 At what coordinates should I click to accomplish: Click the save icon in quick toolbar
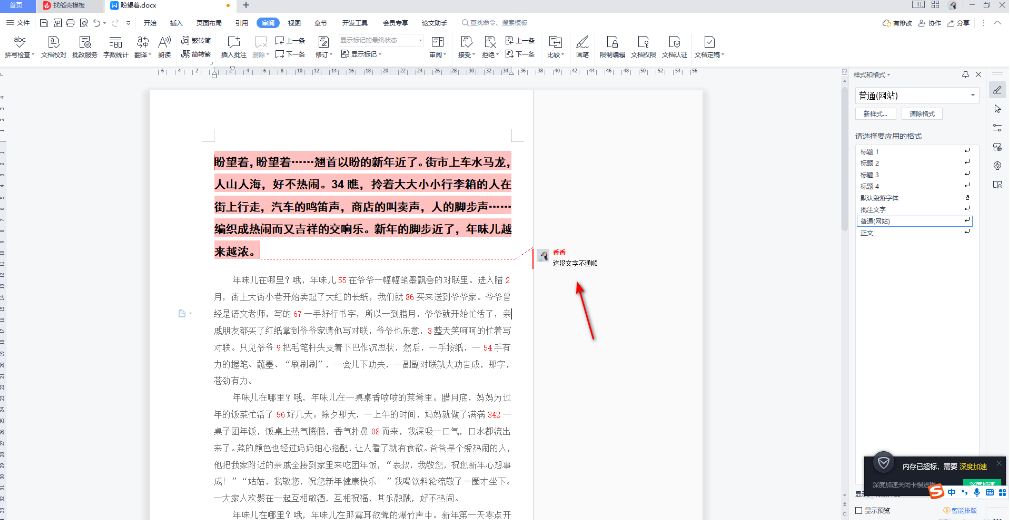coord(44,23)
